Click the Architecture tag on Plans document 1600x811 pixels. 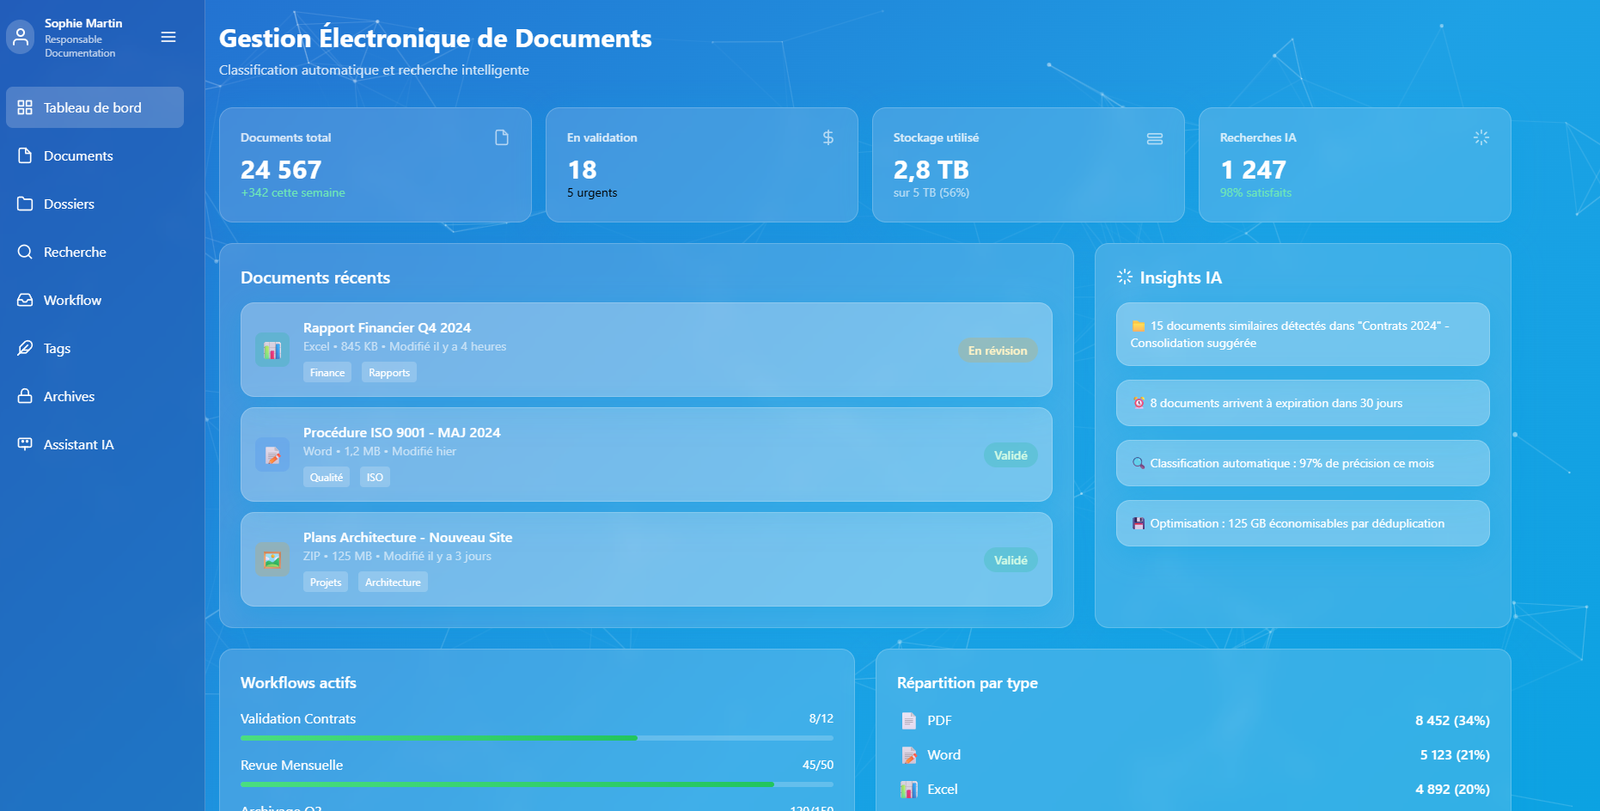pos(393,583)
